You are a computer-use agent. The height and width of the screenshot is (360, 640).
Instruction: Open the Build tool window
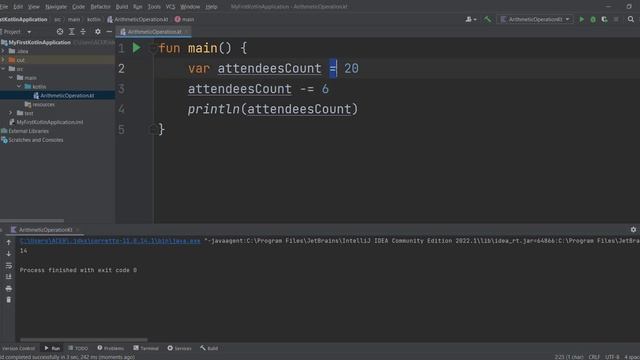coord(209,348)
